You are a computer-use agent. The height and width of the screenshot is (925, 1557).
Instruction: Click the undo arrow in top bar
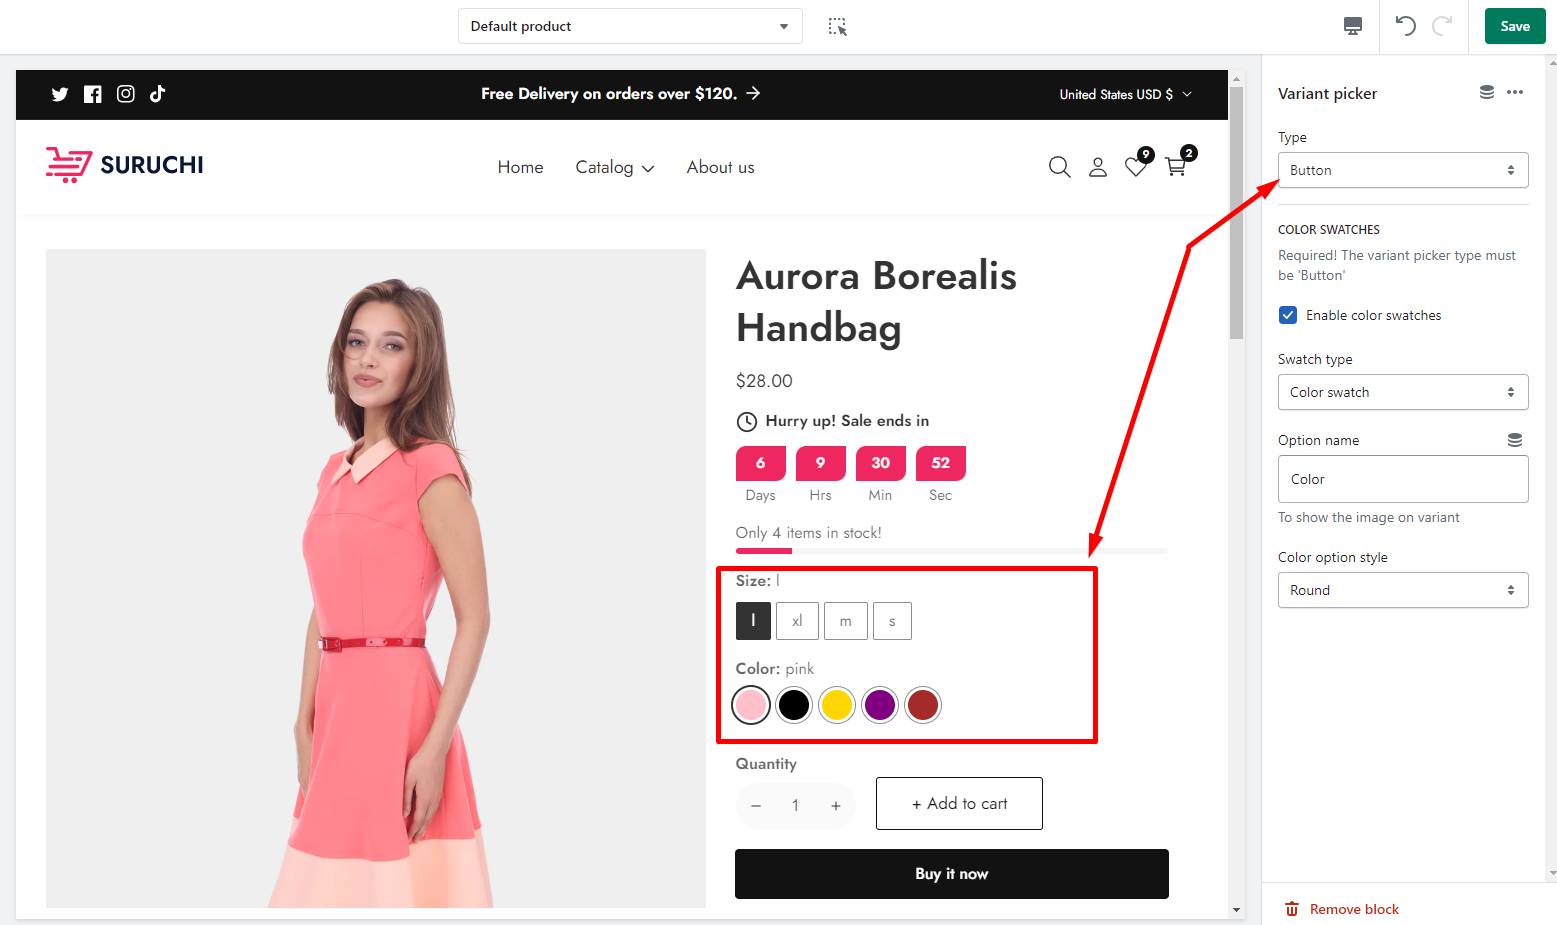[x=1405, y=26]
